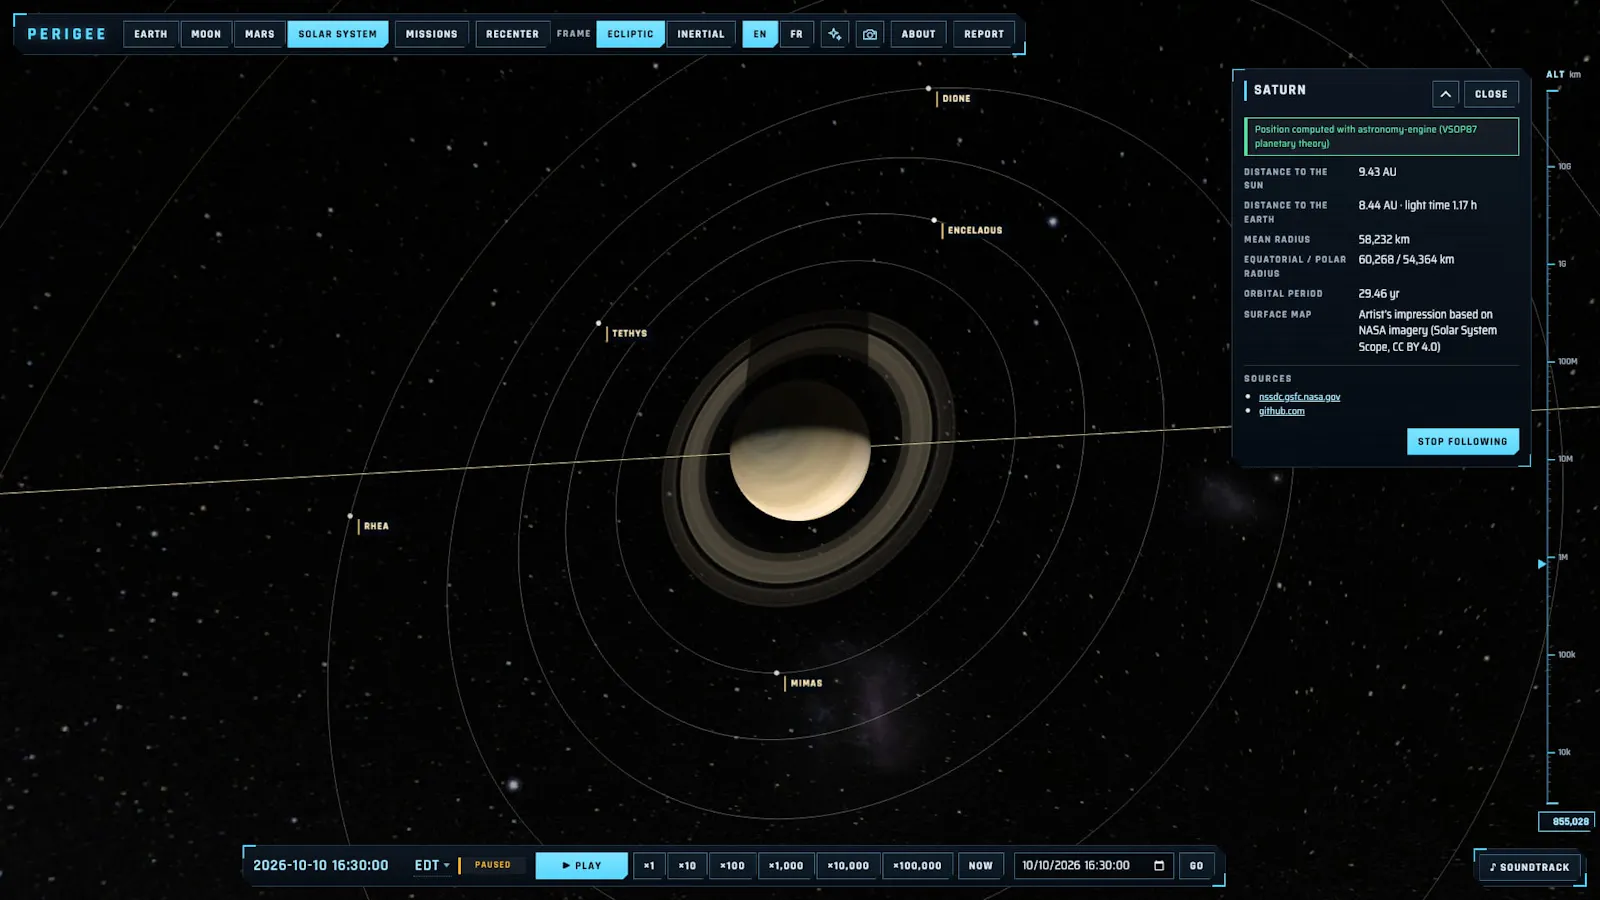Open the Moon view tab
The image size is (1600, 900).
pyautogui.click(x=206, y=34)
